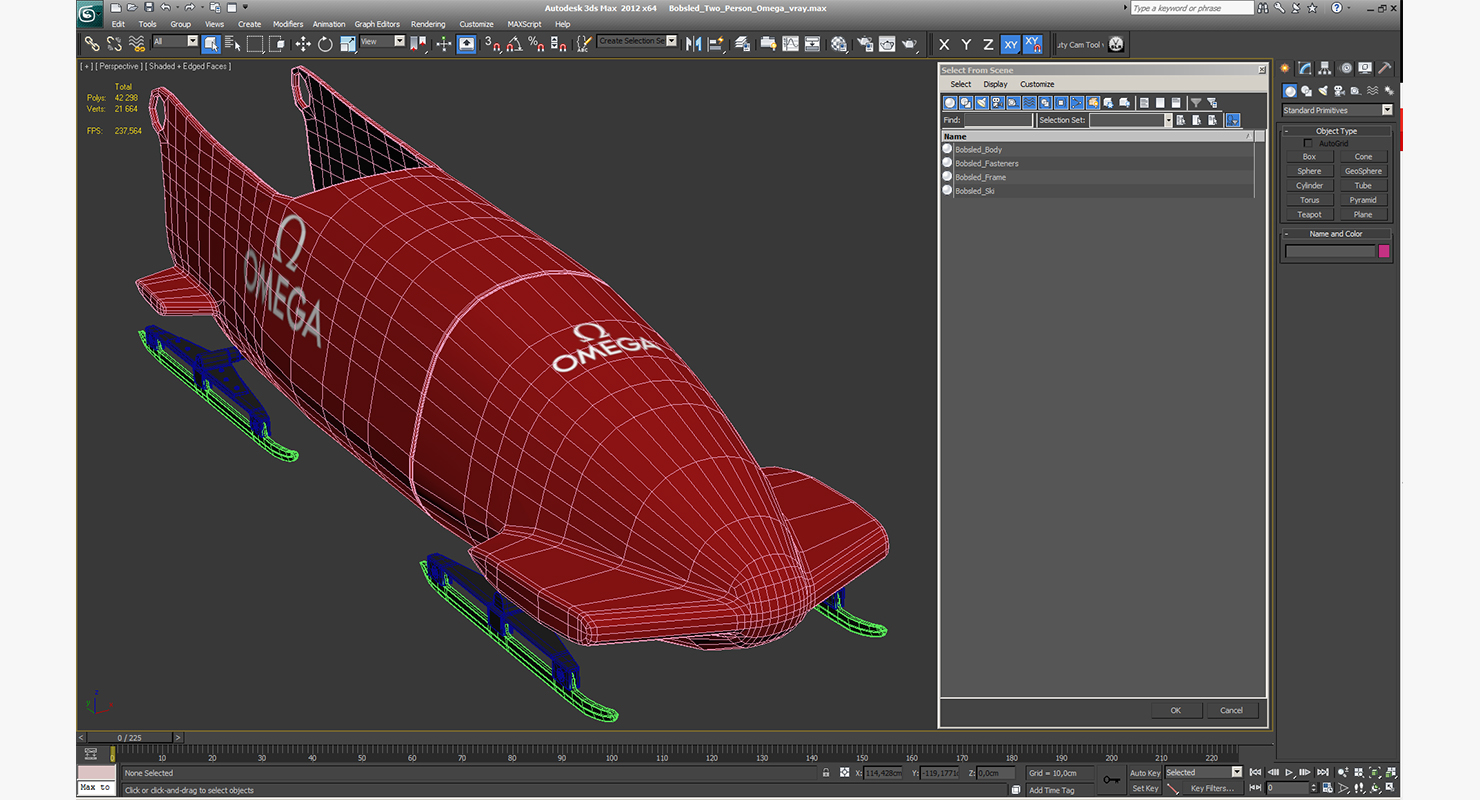The width and height of the screenshot is (1480, 800).
Task: Toggle Display Space Warps filter
Action: pos(1030,103)
